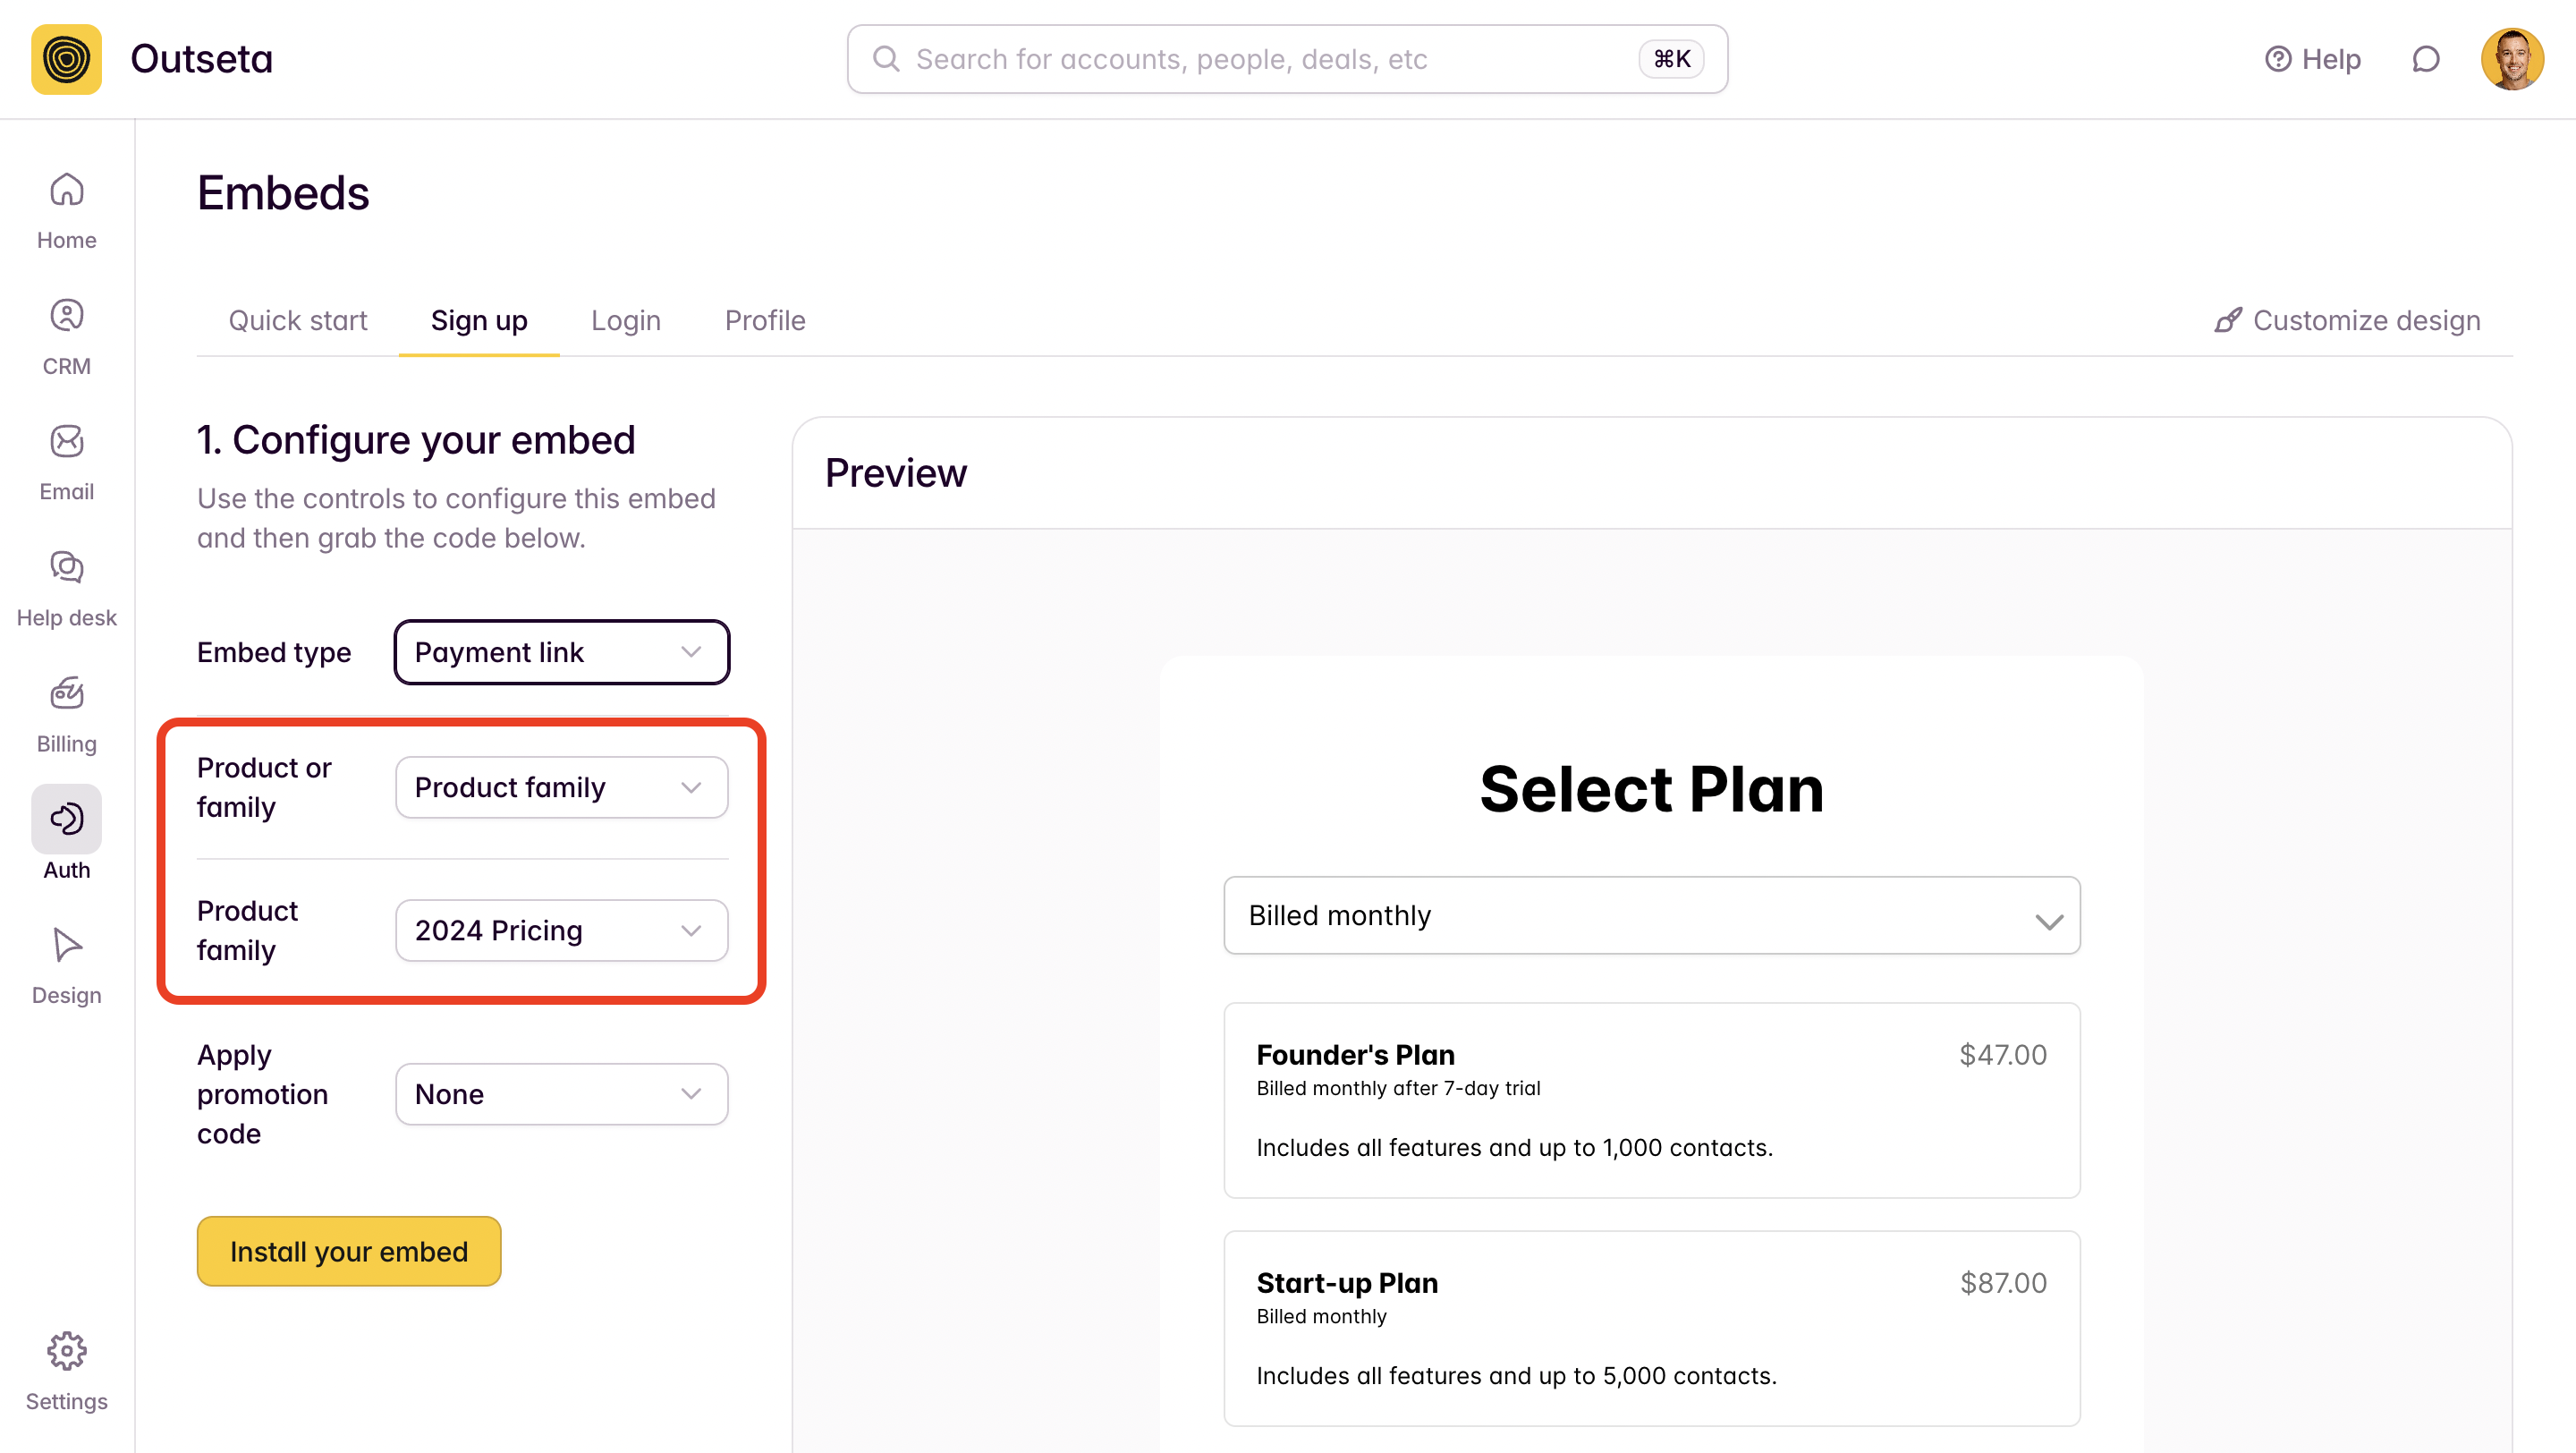Viewport: 2576px width, 1453px height.
Task: Click the Install your embed button
Action: point(348,1251)
